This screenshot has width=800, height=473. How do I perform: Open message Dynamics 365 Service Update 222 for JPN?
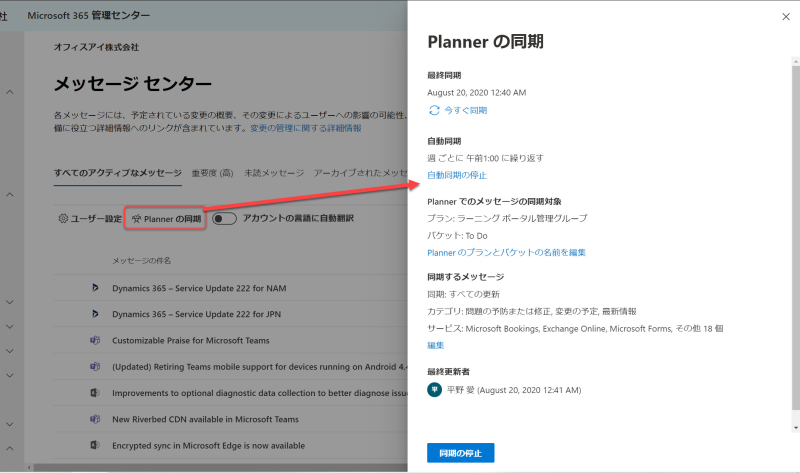coord(196,314)
